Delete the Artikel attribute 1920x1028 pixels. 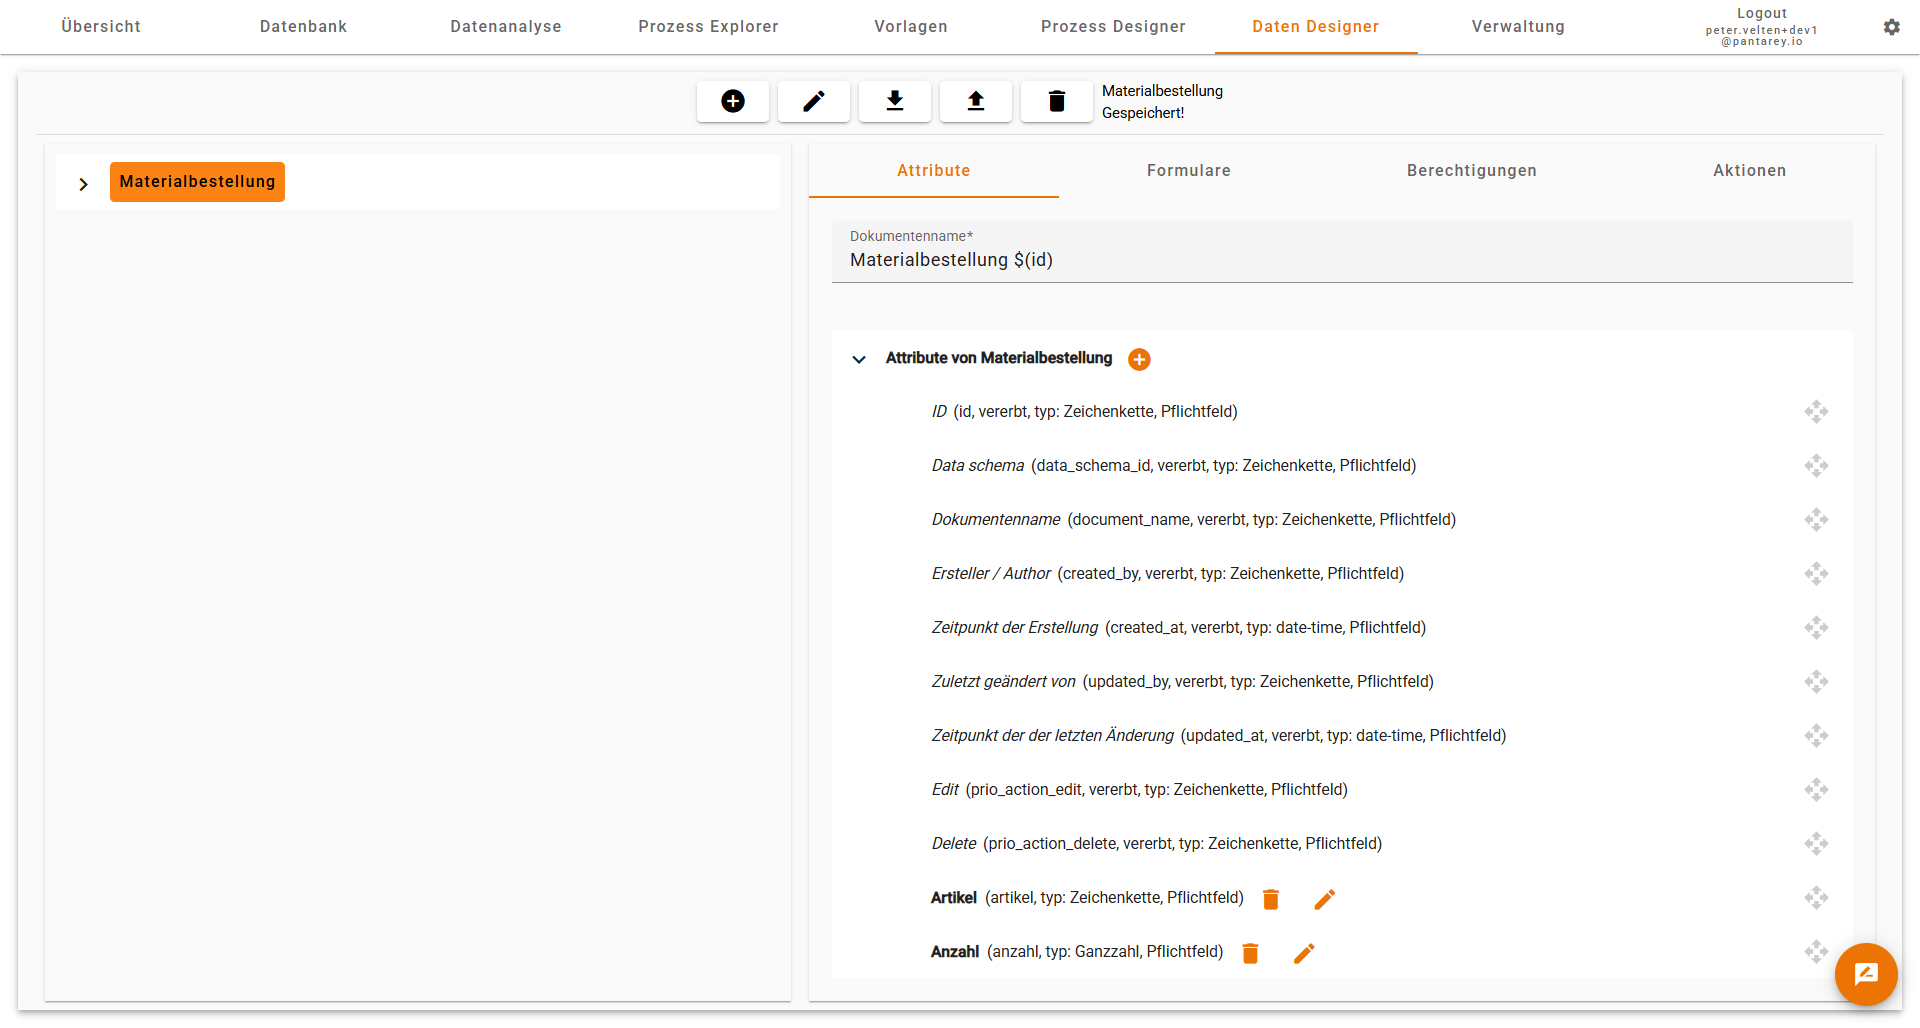pos(1271,899)
